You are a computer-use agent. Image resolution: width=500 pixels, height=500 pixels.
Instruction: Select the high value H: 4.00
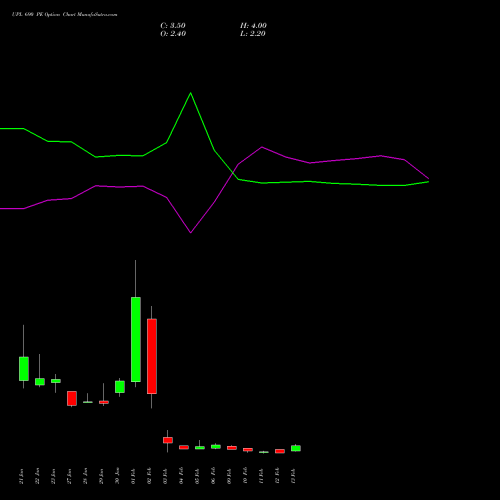tap(253, 26)
